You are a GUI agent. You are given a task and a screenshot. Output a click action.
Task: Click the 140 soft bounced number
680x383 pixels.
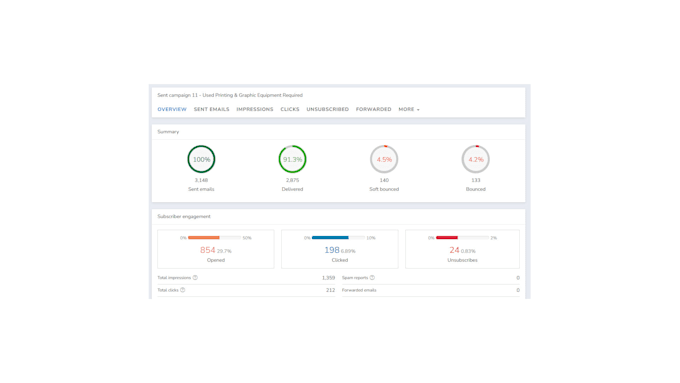click(384, 180)
